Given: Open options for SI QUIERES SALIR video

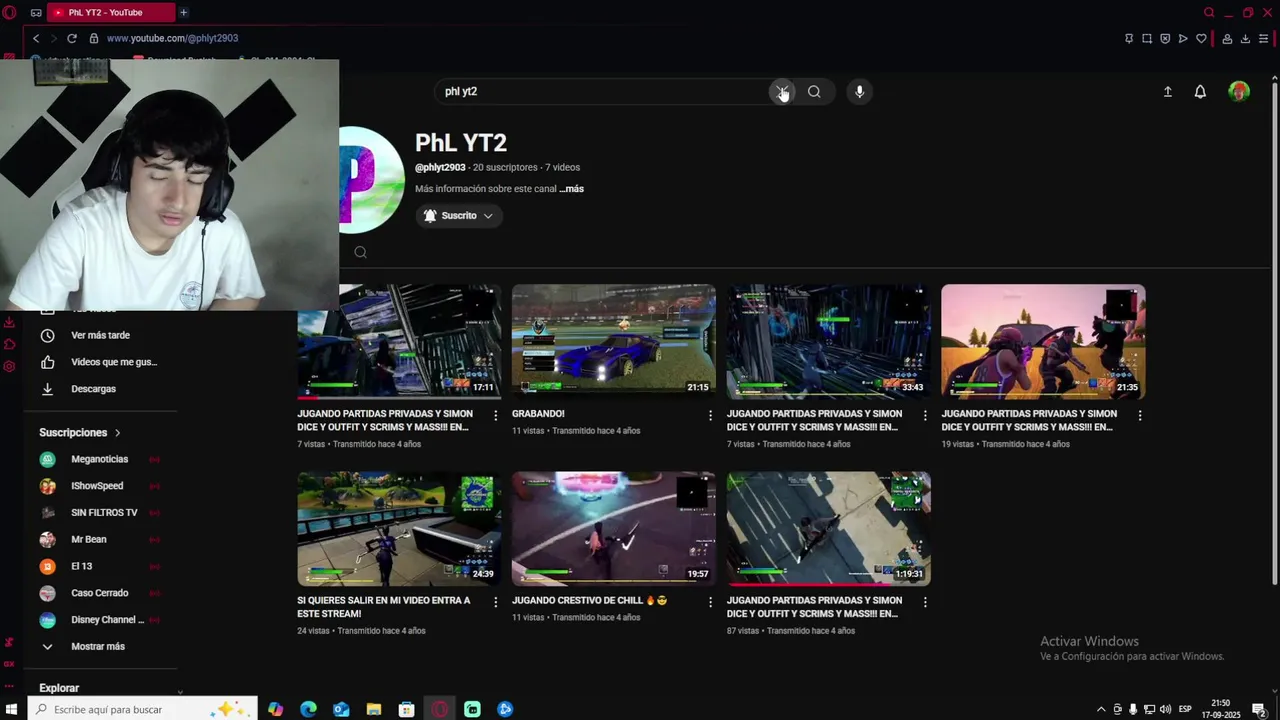Looking at the screenshot, I should click(x=495, y=602).
